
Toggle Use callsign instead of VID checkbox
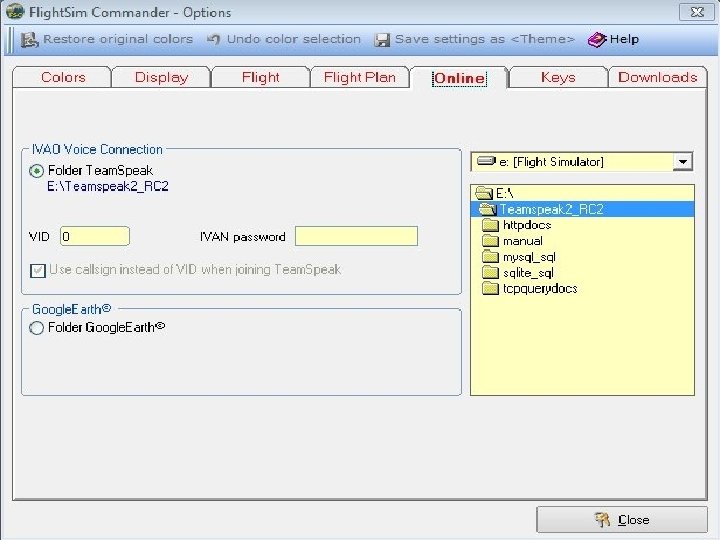click(38, 270)
